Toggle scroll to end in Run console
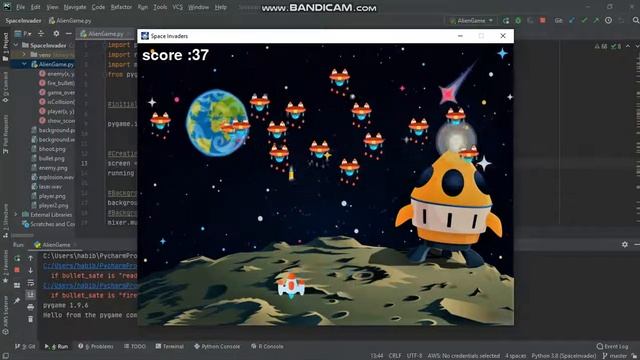The width and height of the screenshot is (640, 360). pos(31,294)
